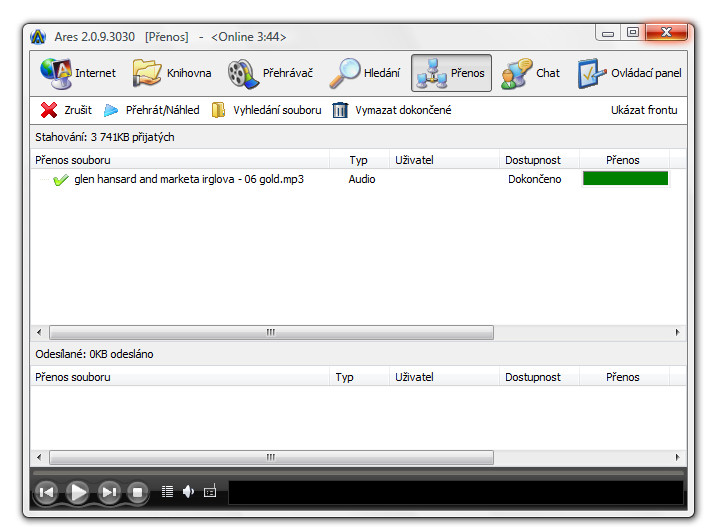Click the Přenos network computers icon
This screenshot has height=529, width=709.
click(x=431, y=73)
